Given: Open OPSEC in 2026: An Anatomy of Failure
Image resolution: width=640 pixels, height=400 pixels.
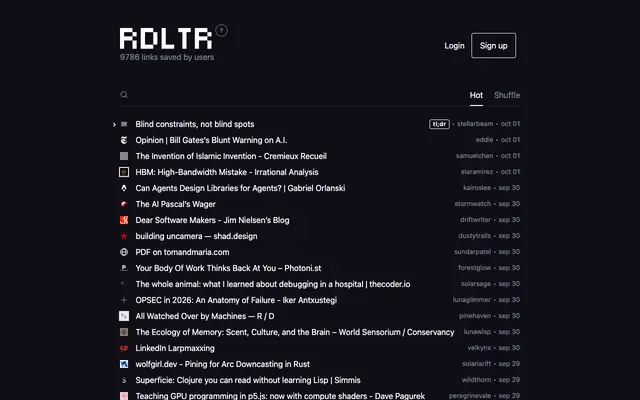Looking at the screenshot, I should click(236, 300).
